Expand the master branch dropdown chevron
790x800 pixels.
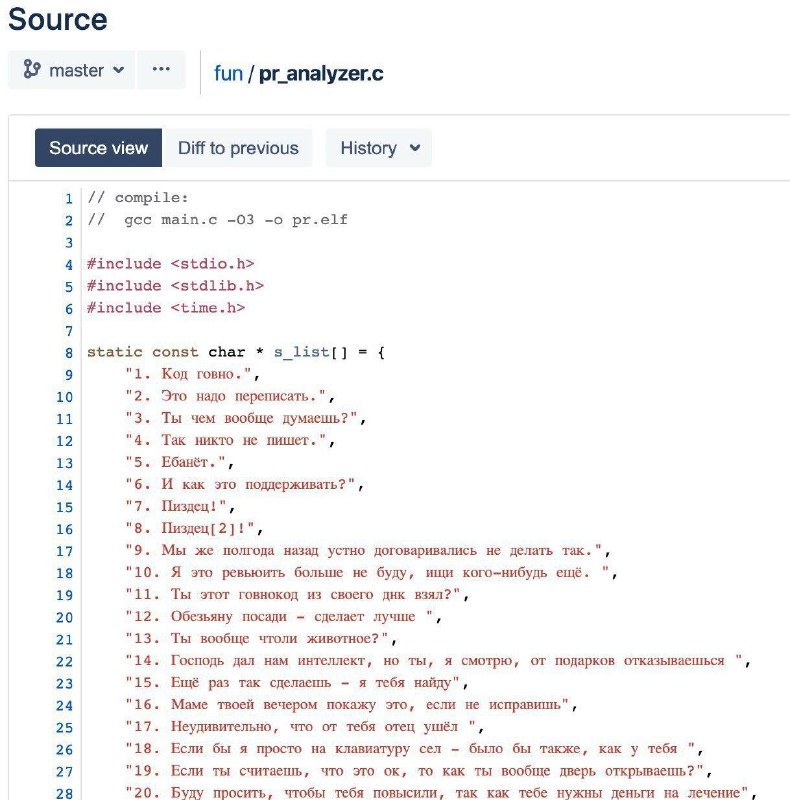119,70
